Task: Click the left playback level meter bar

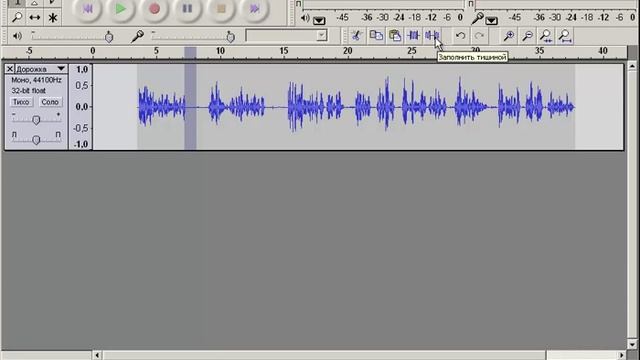Action: tap(383, 4)
